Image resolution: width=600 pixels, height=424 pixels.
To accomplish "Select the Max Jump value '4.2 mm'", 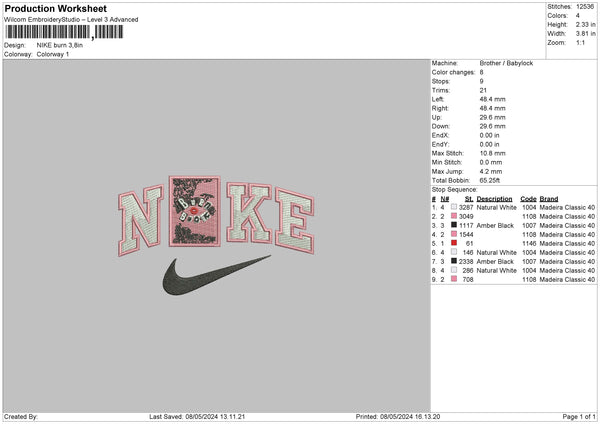I will click(x=491, y=171).
